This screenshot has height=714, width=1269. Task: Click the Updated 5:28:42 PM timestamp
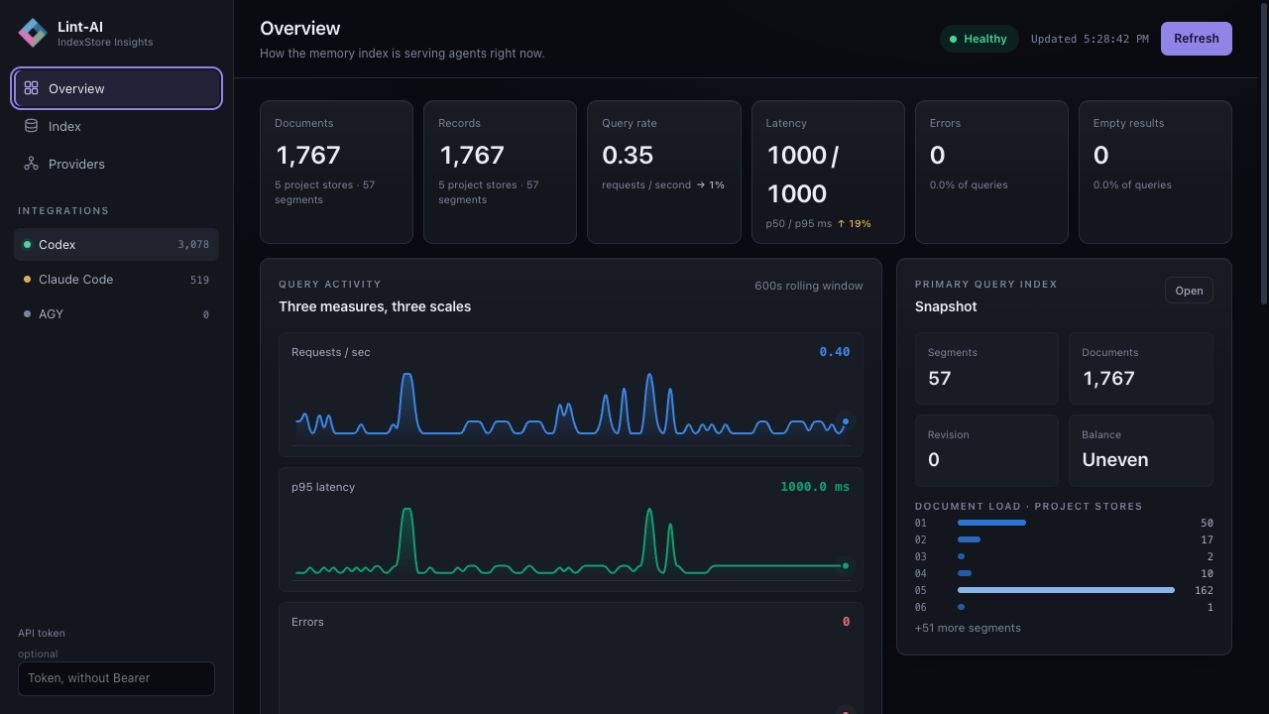(1089, 39)
